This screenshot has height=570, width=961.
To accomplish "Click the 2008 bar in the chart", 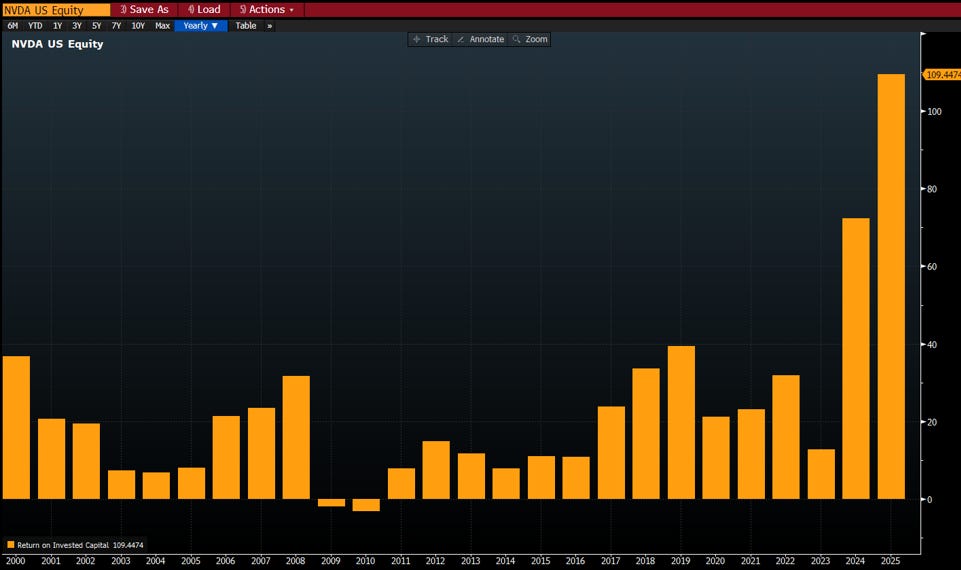I will 296,437.
